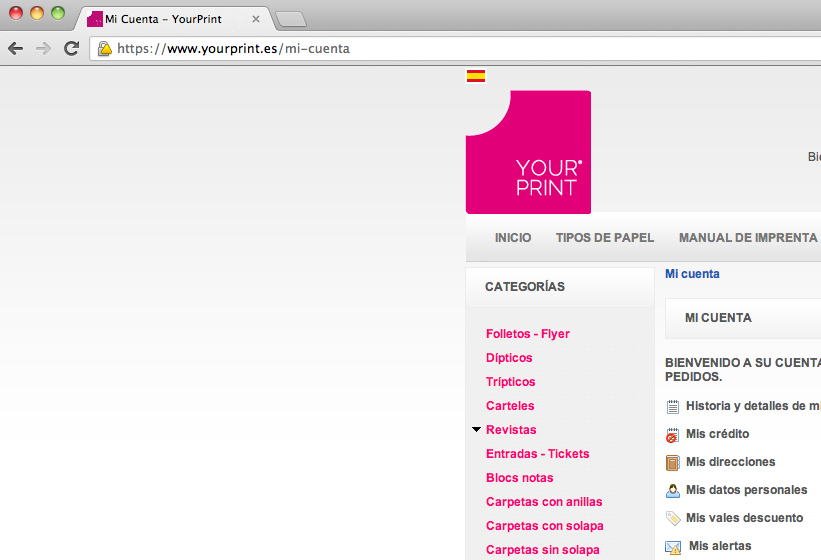This screenshot has width=821, height=560.
Task: Open the Dípticos category
Action: pos(509,358)
